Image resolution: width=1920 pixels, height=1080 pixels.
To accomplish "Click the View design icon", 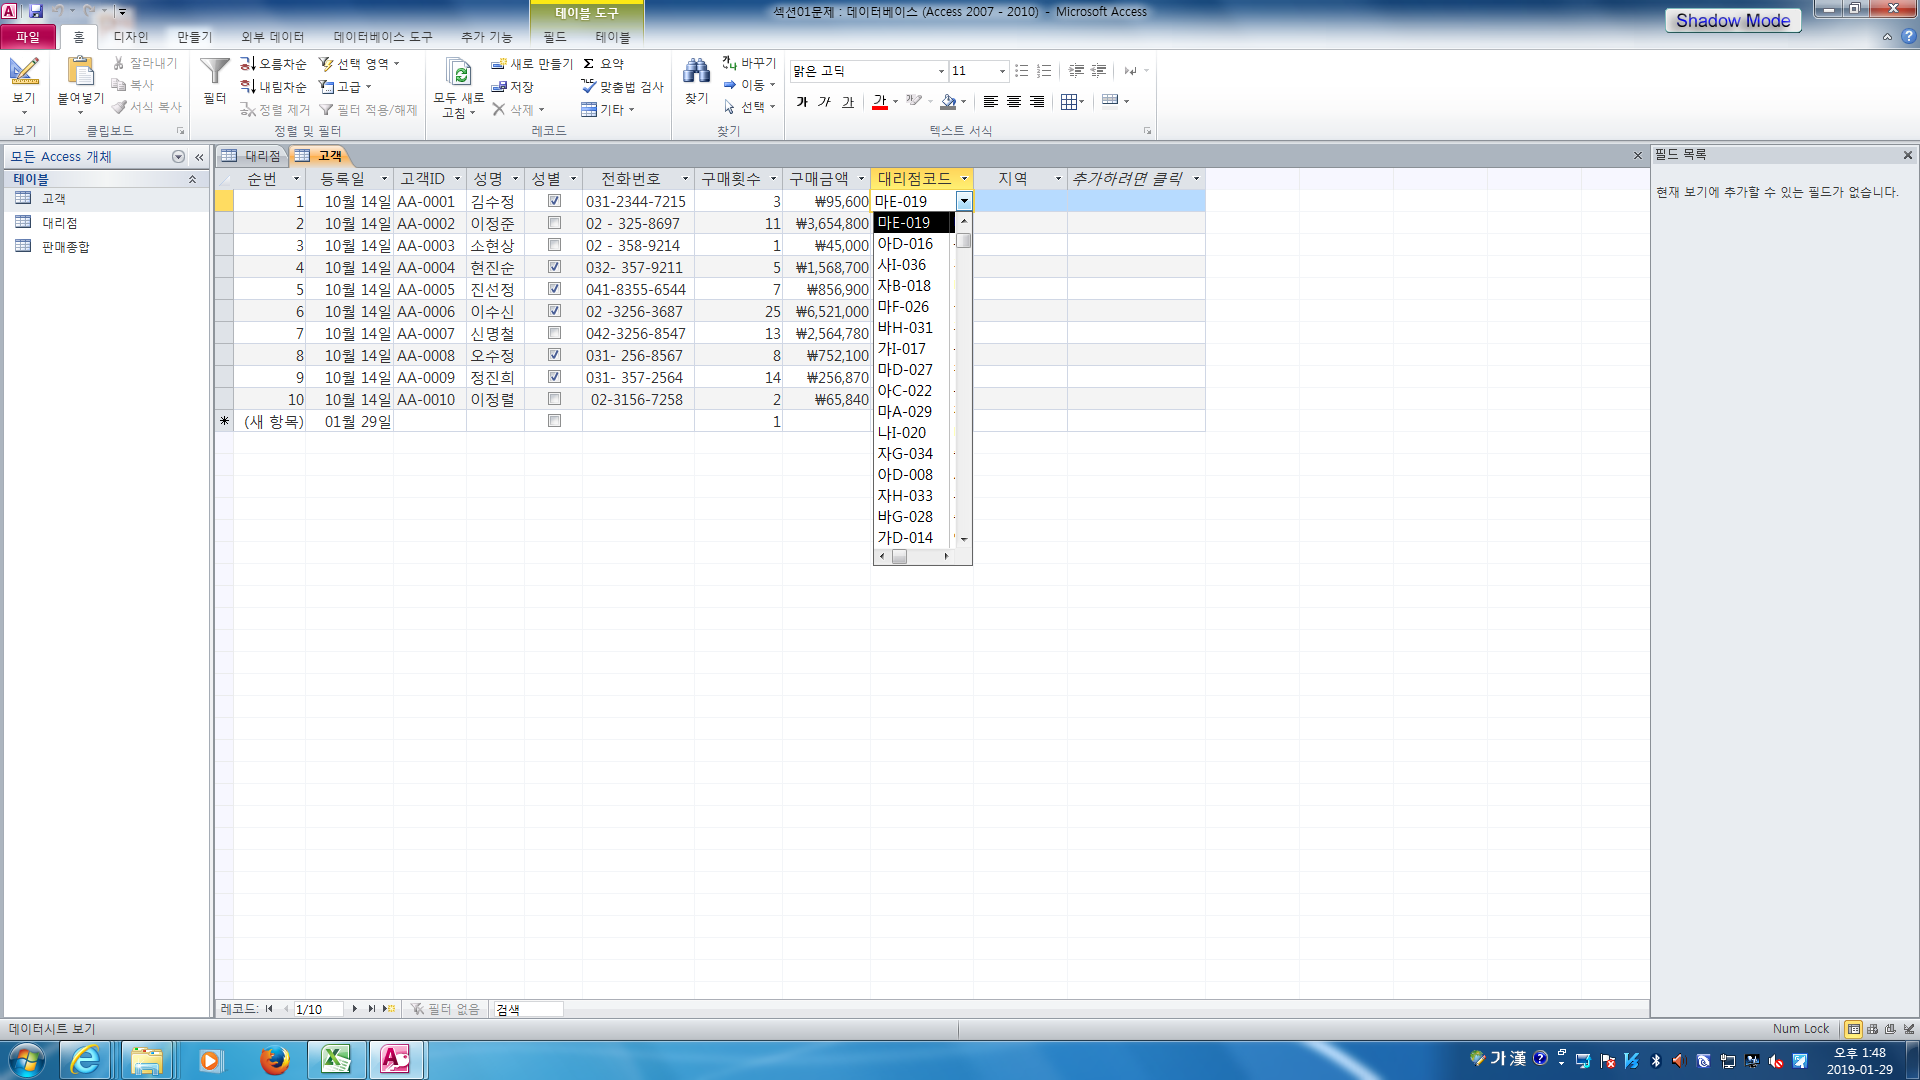I will click(x=24, y=72).
